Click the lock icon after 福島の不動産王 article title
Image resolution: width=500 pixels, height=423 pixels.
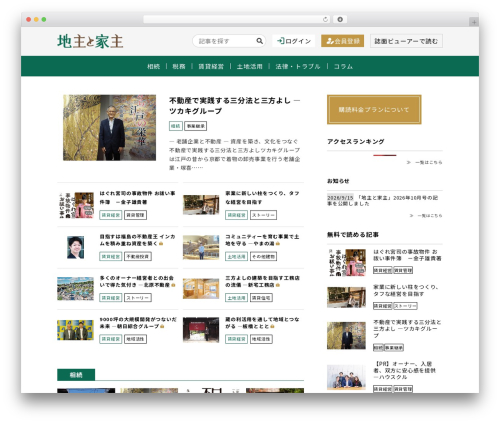(x=161, y=244)
